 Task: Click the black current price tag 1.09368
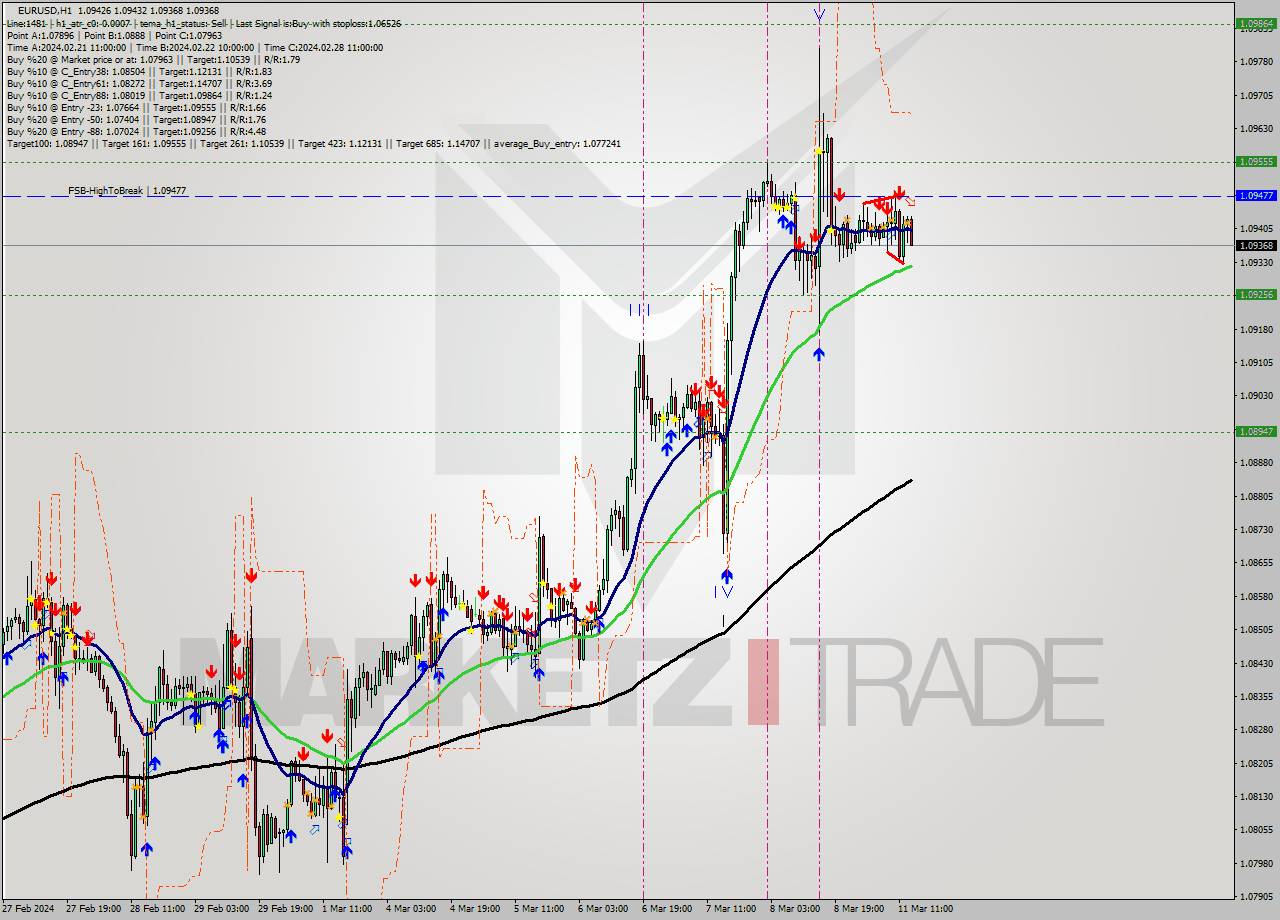[x=1255, y=245]
